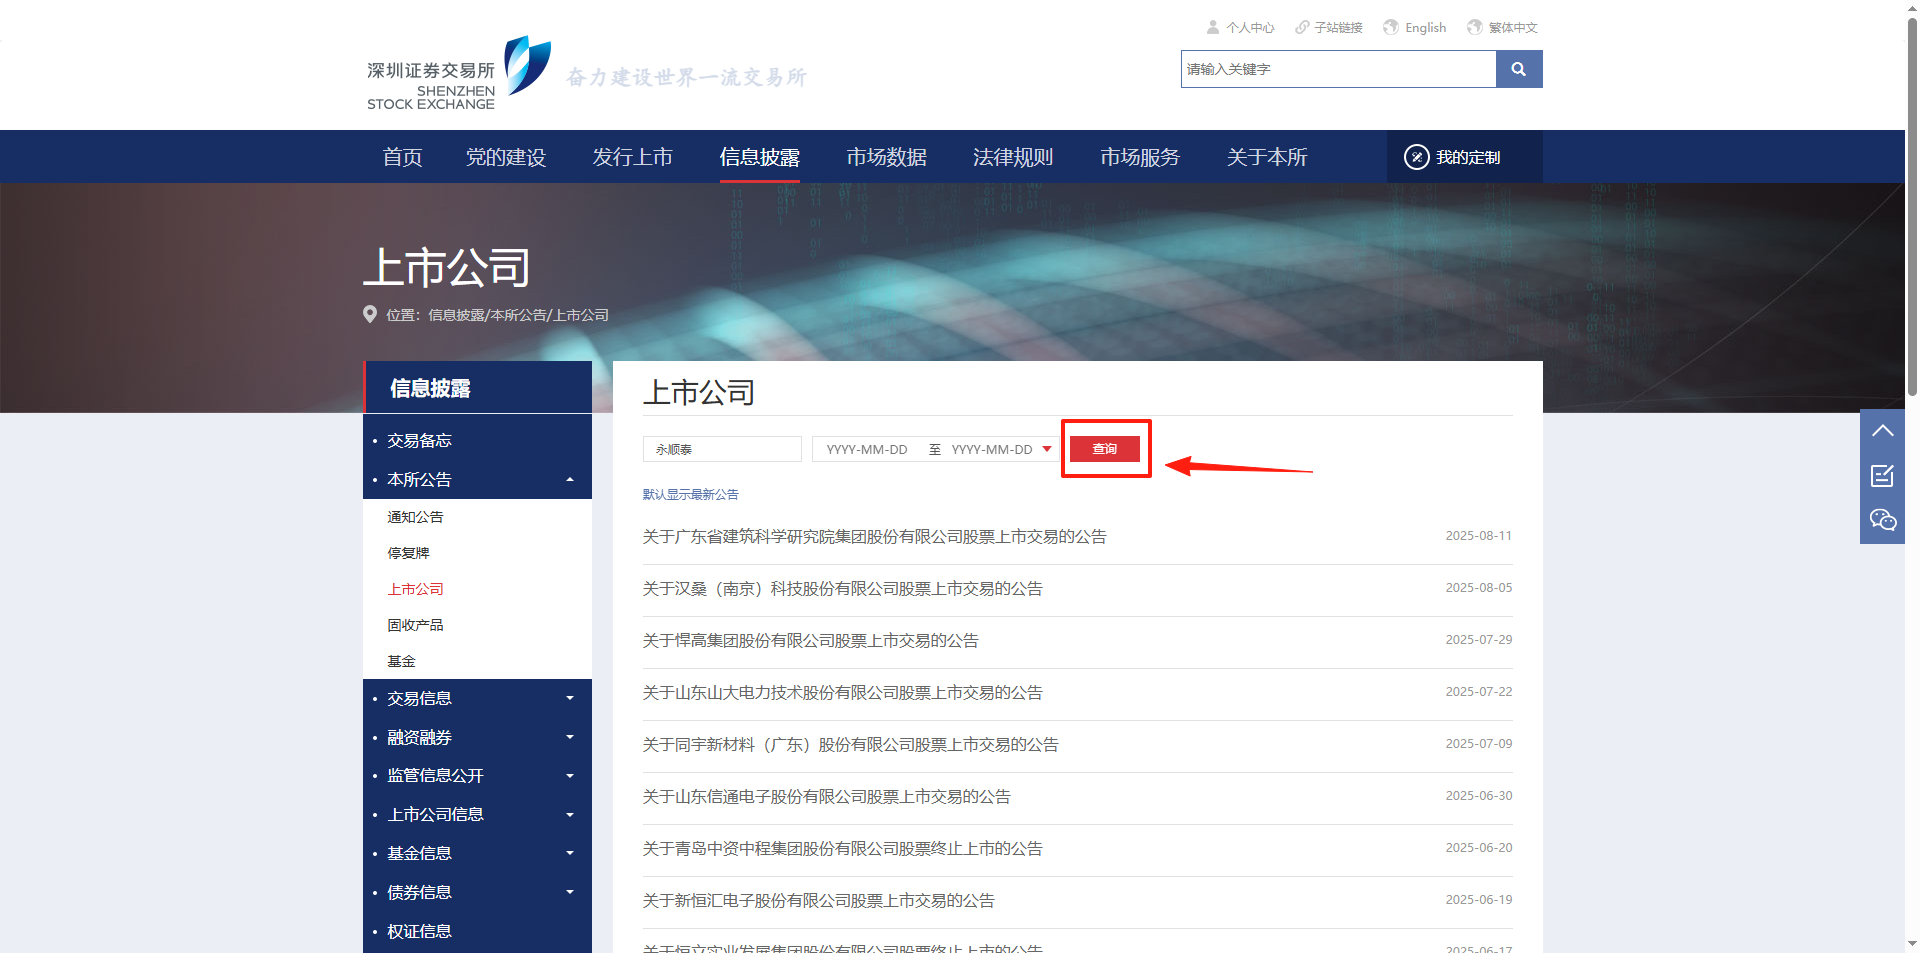Open announcement about 汉桑（南京）科技
The width and height of the screenshot is (1920, 953).
tap(842, 589)
